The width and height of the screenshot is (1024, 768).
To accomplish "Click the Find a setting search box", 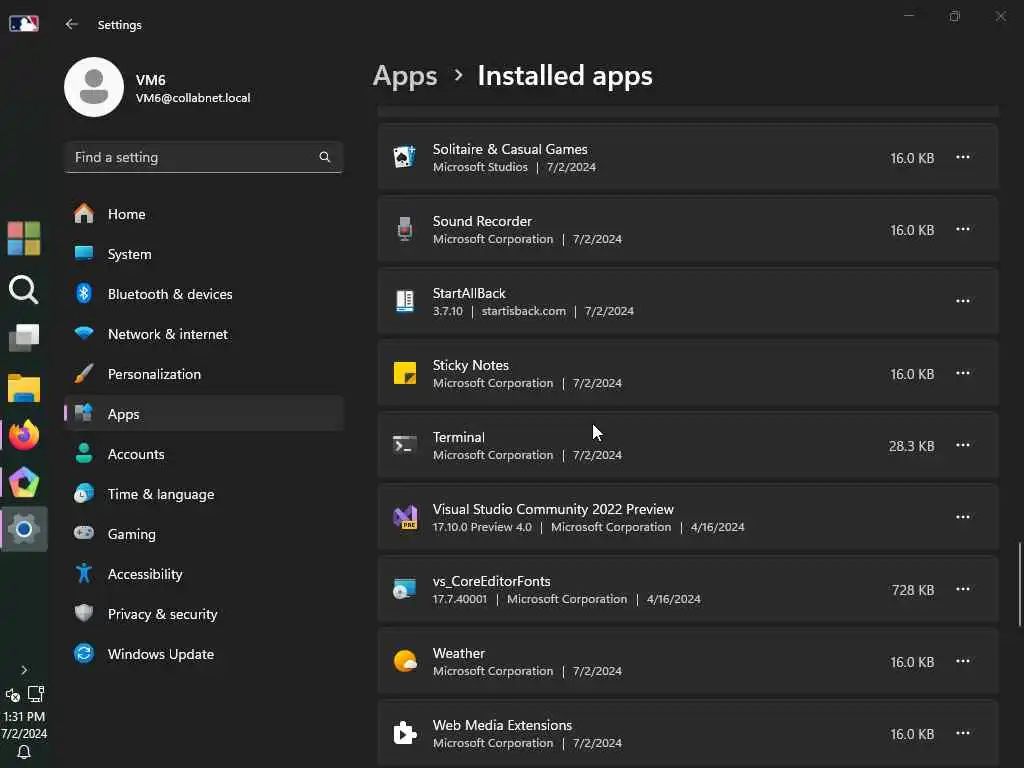I will (192, 157).
